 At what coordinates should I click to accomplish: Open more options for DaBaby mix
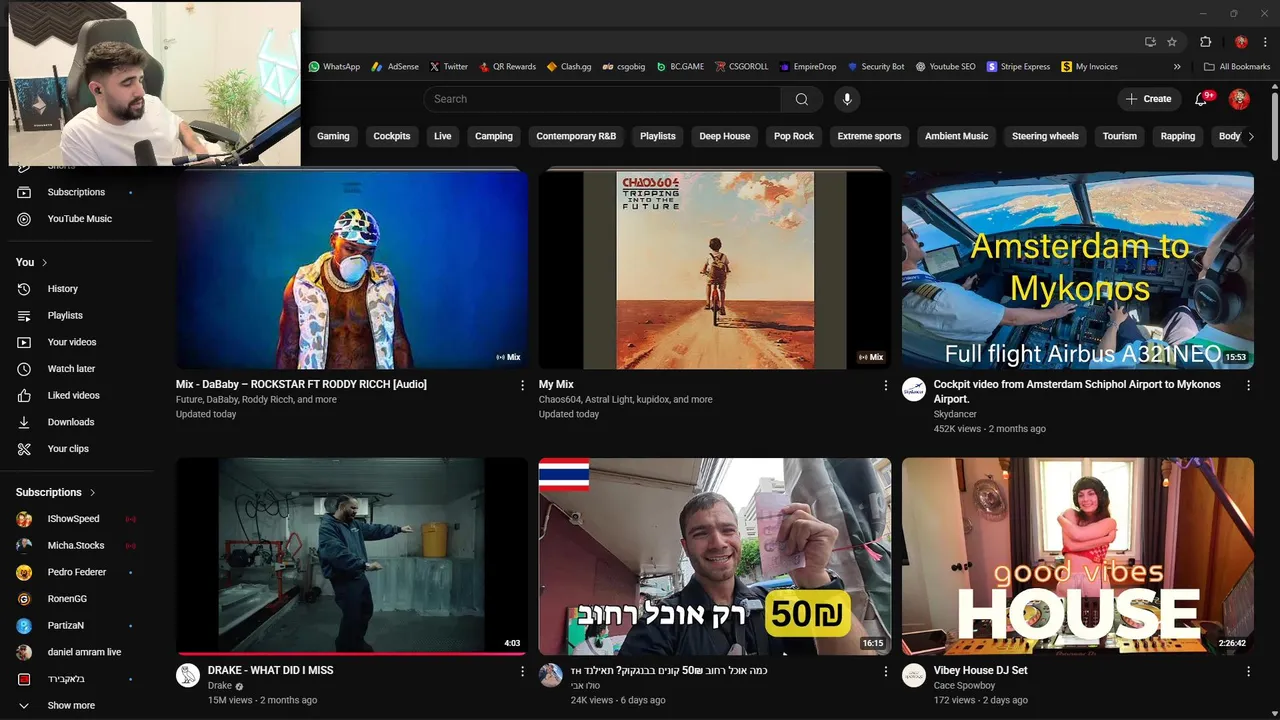point(522,385)
